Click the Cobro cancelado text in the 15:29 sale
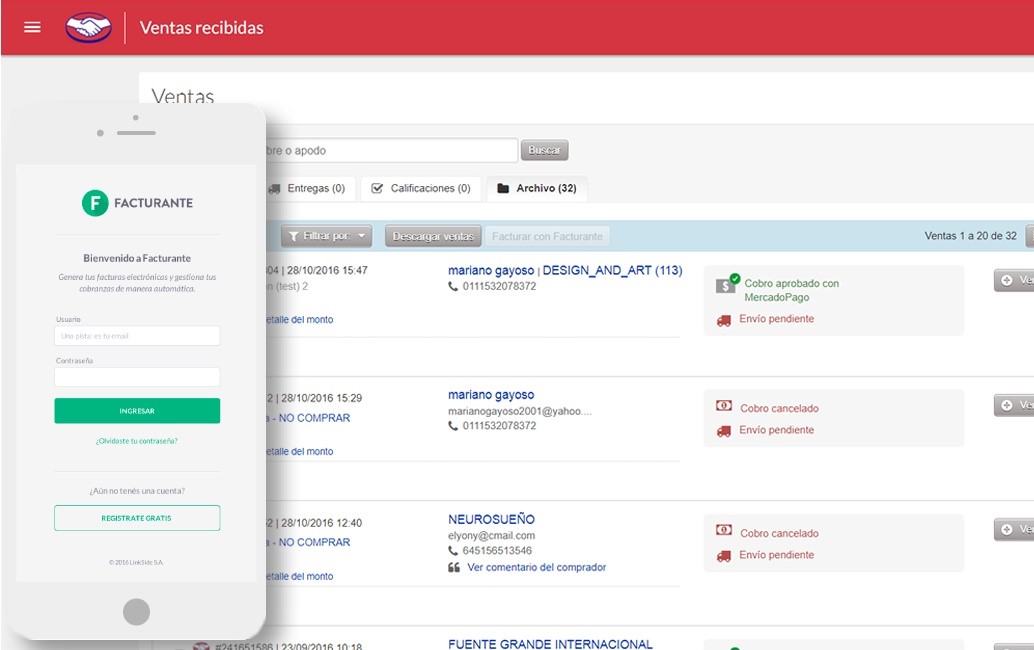Viewport: 1034px width, 650px height. (x=779, y=409)
